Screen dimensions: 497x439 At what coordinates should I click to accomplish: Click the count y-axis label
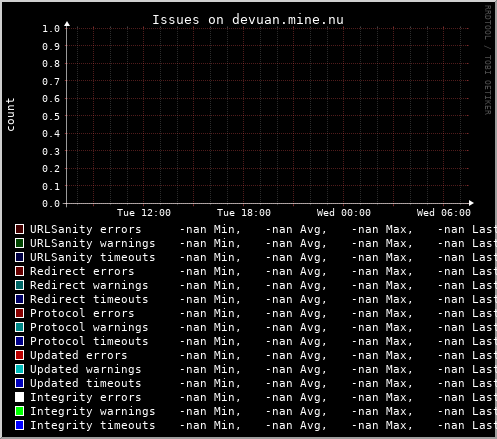click(10, 114)
